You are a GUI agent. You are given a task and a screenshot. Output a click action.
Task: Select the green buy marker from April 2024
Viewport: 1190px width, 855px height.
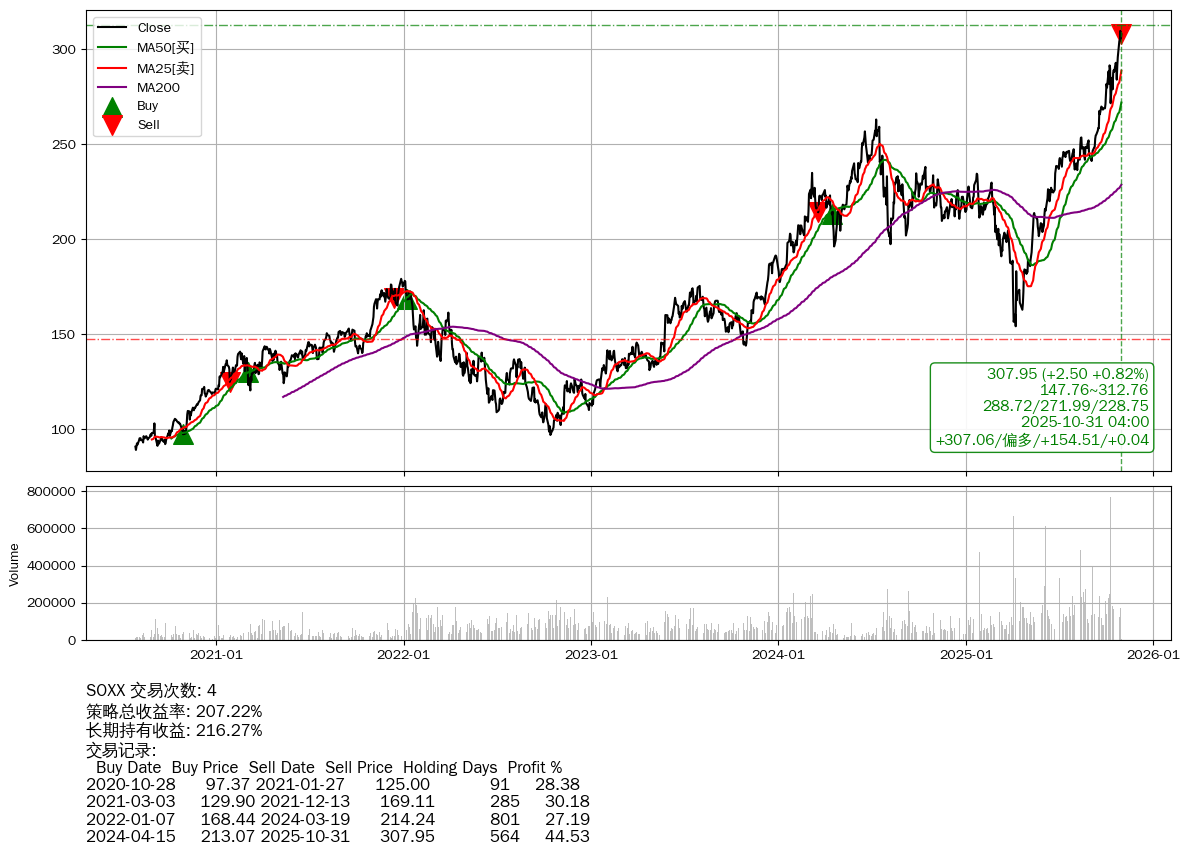coord(830,213)
